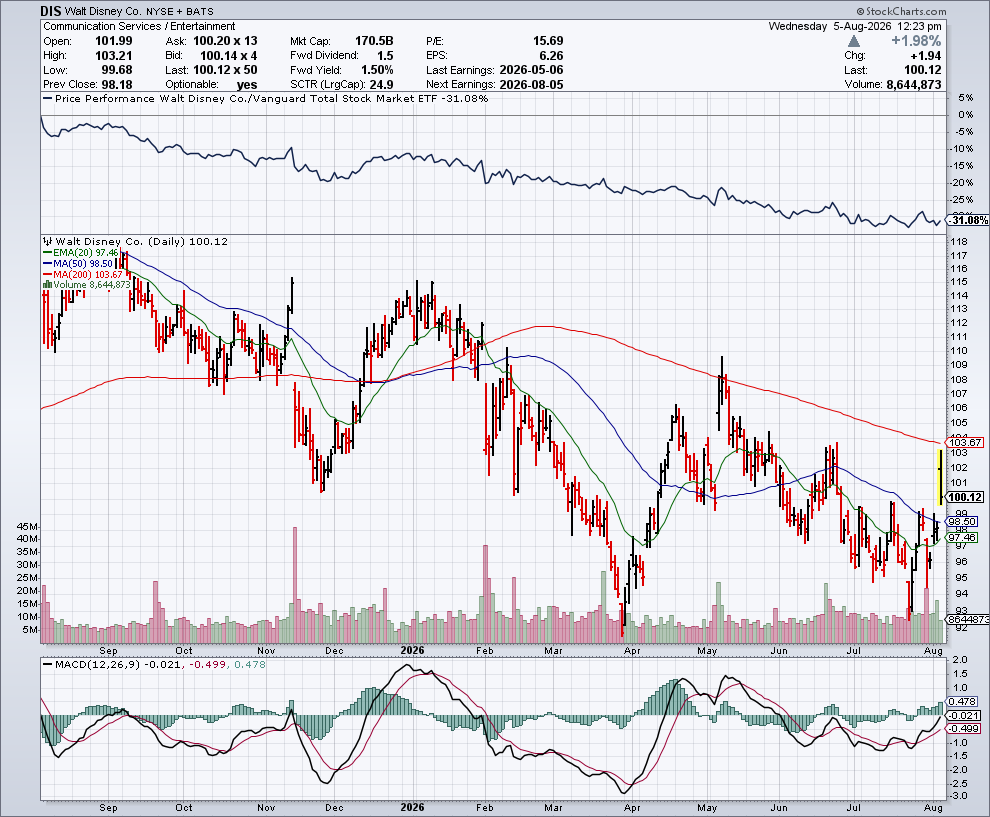Click the Next Earnings date 2026-08-05
Screen dimensions: 990x817
pos(531,85)
